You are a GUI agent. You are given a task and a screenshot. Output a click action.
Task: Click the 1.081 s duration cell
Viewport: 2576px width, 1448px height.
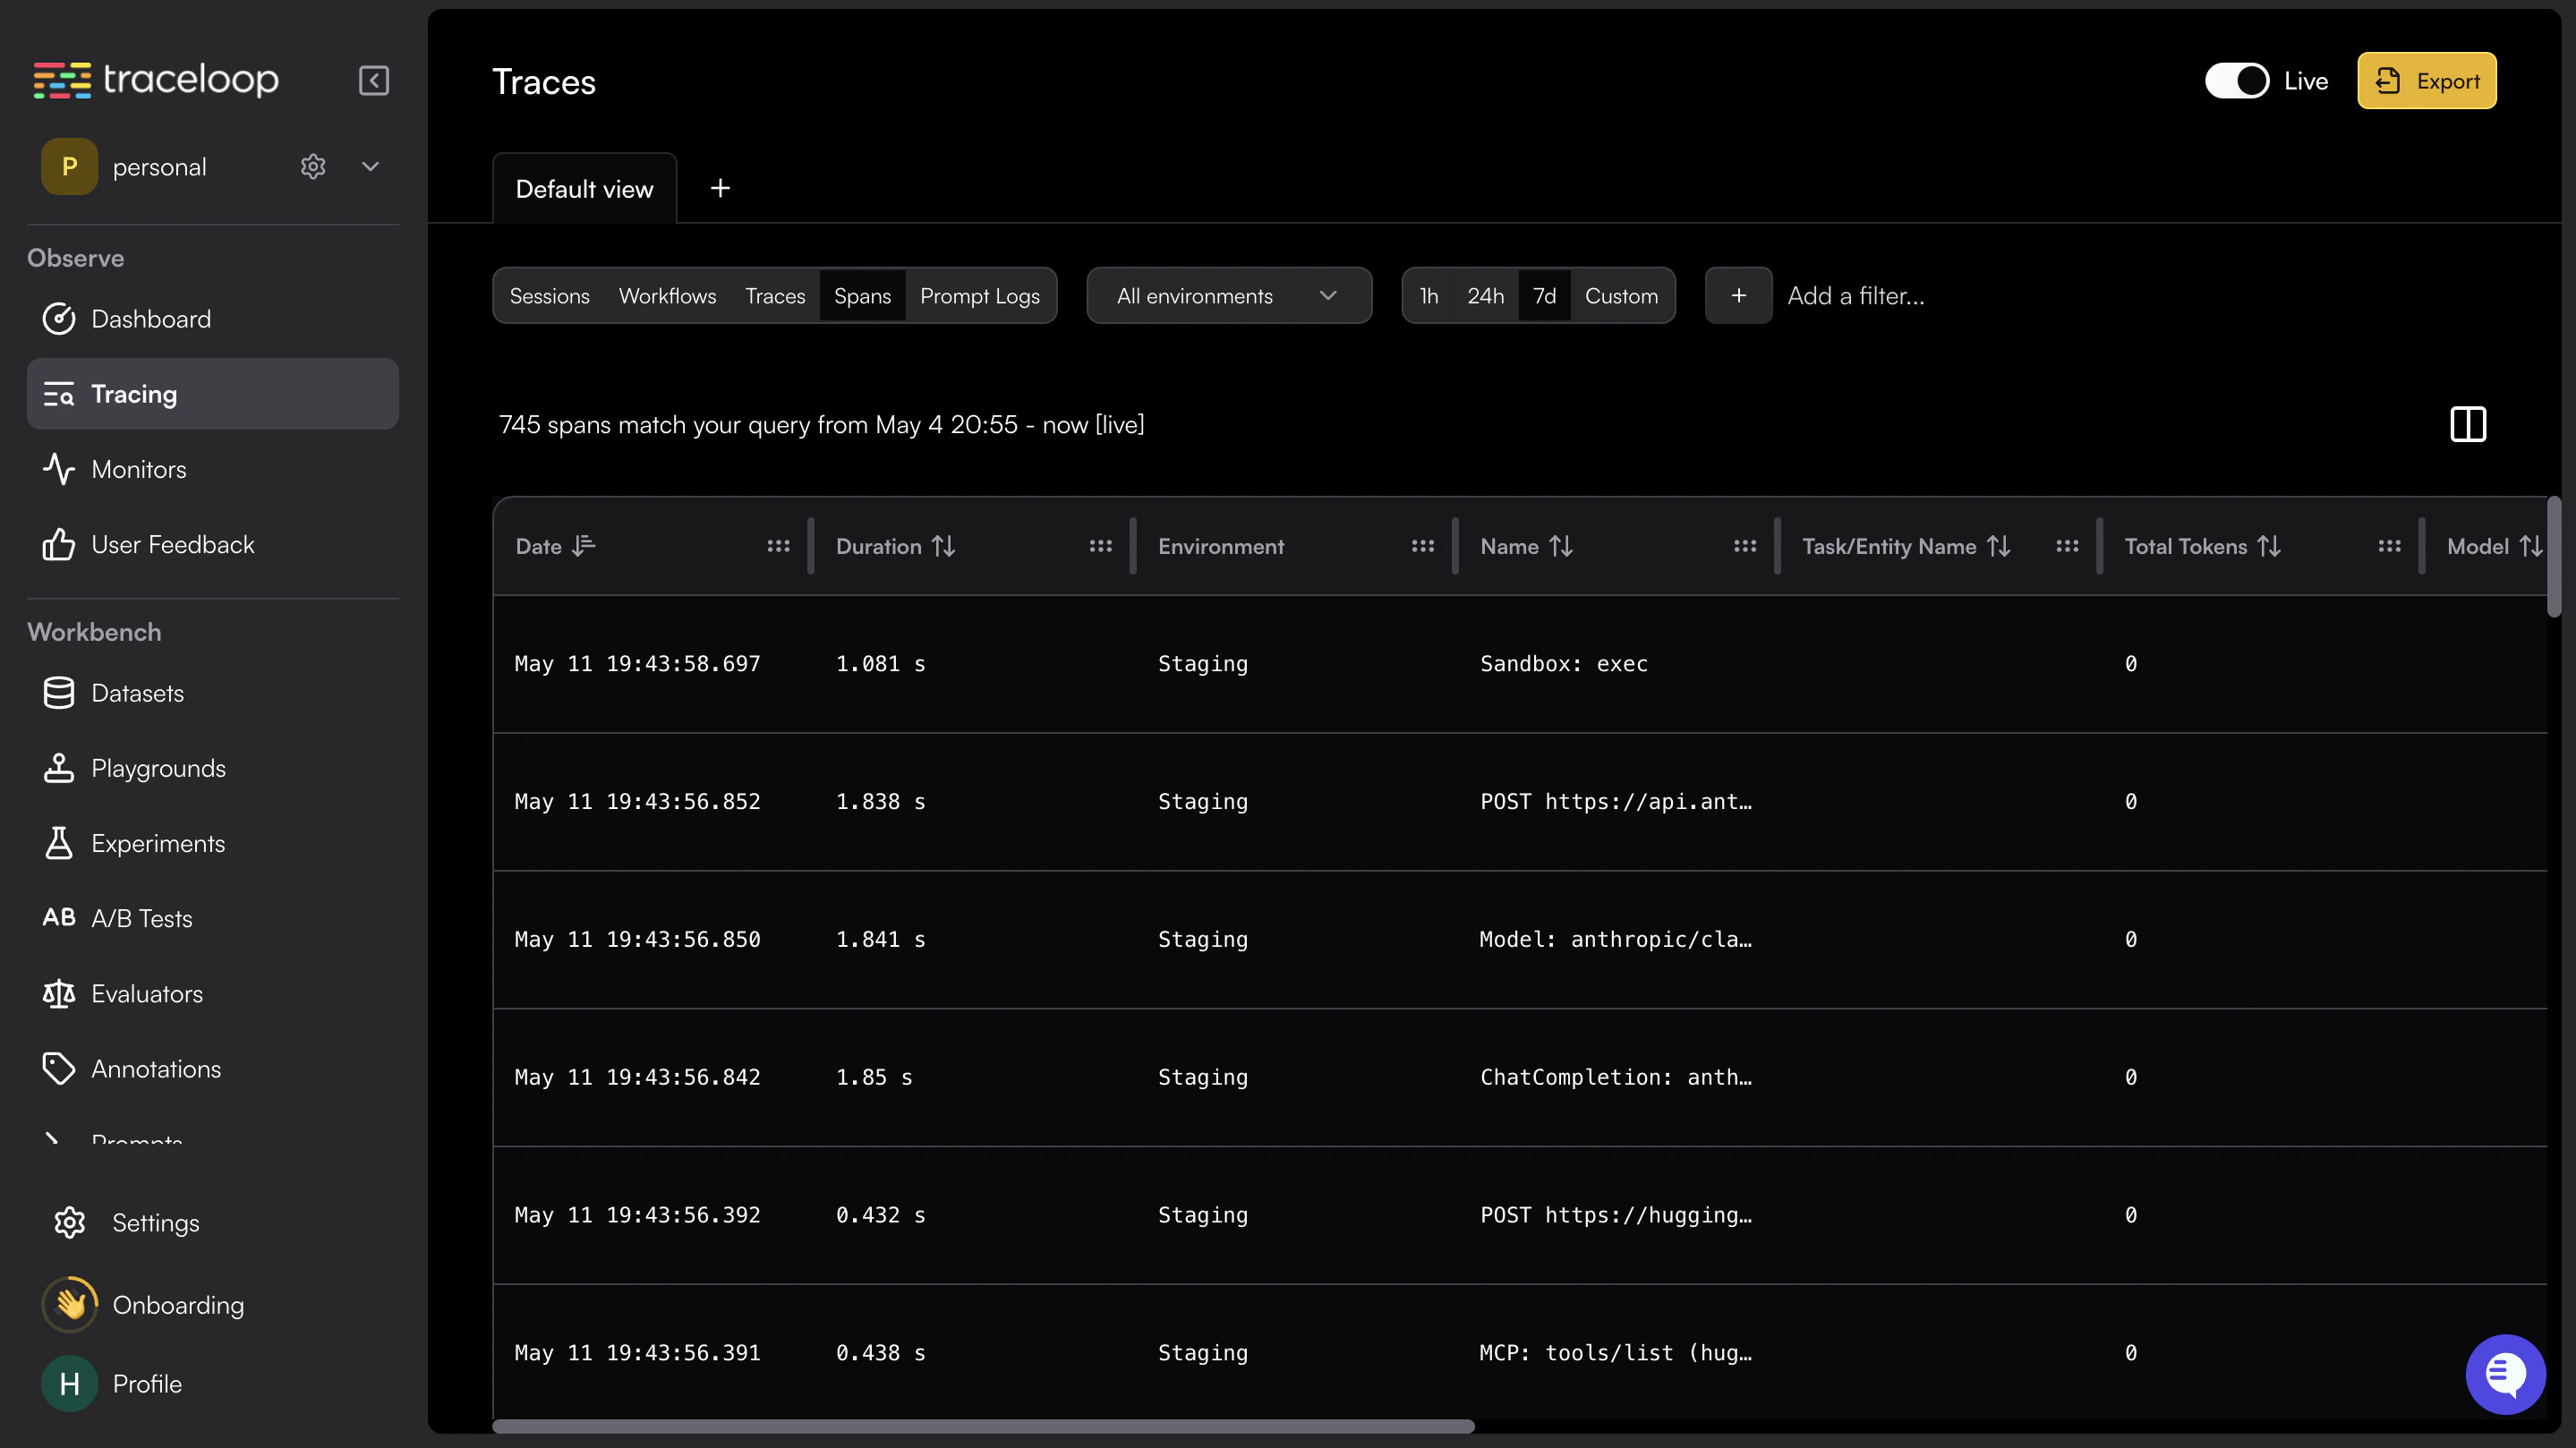coord(880,664)
